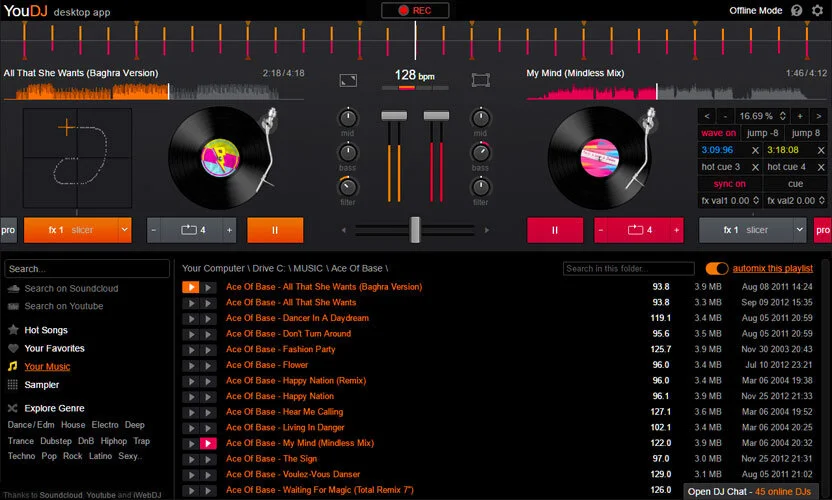Click the main Search field
The image size is (832, 500).
click(x=87, y=269)
